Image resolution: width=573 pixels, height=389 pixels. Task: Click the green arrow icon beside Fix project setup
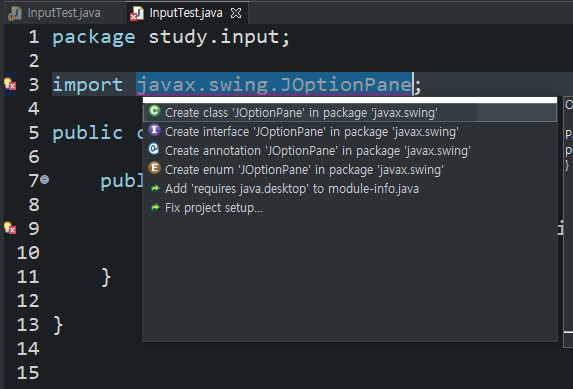click(155, 207)
